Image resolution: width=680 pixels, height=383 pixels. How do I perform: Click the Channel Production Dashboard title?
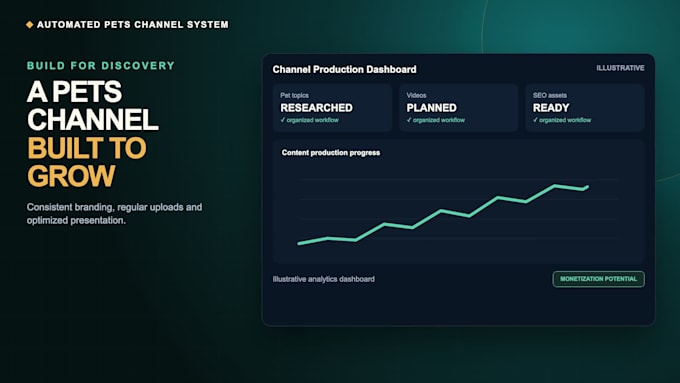[344, 69]
